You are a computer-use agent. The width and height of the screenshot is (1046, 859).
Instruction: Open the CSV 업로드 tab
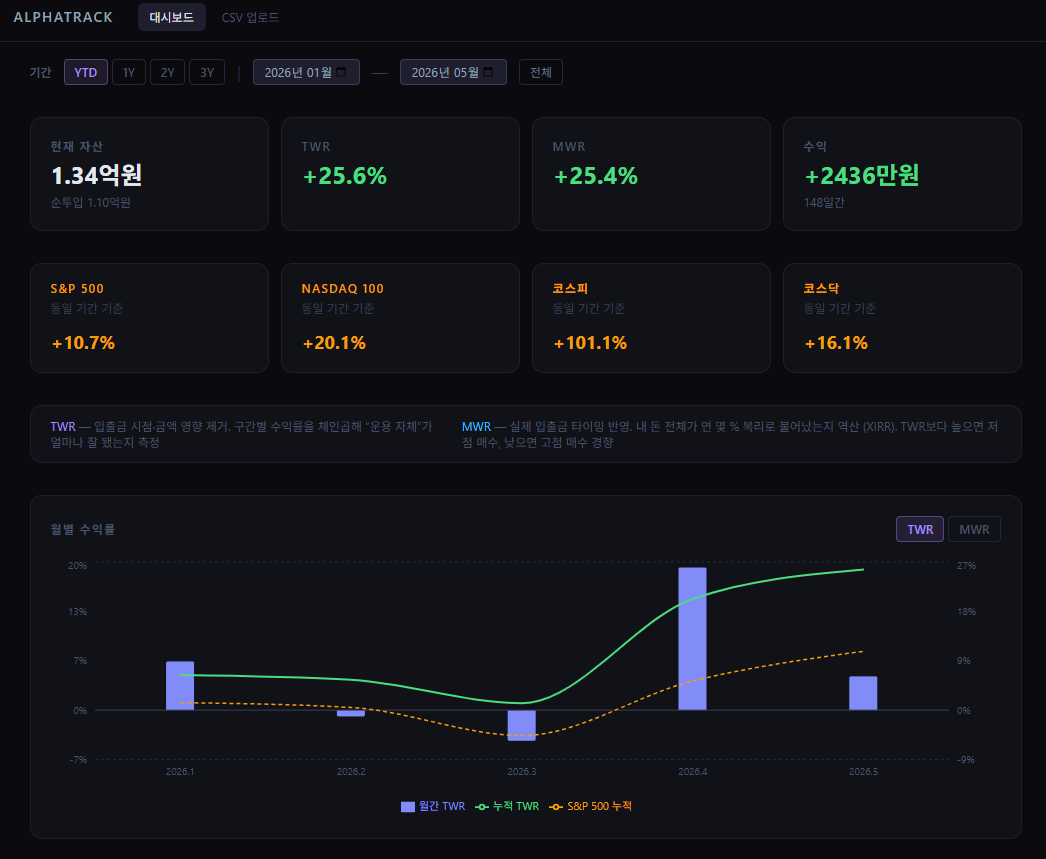coord(250,17)
